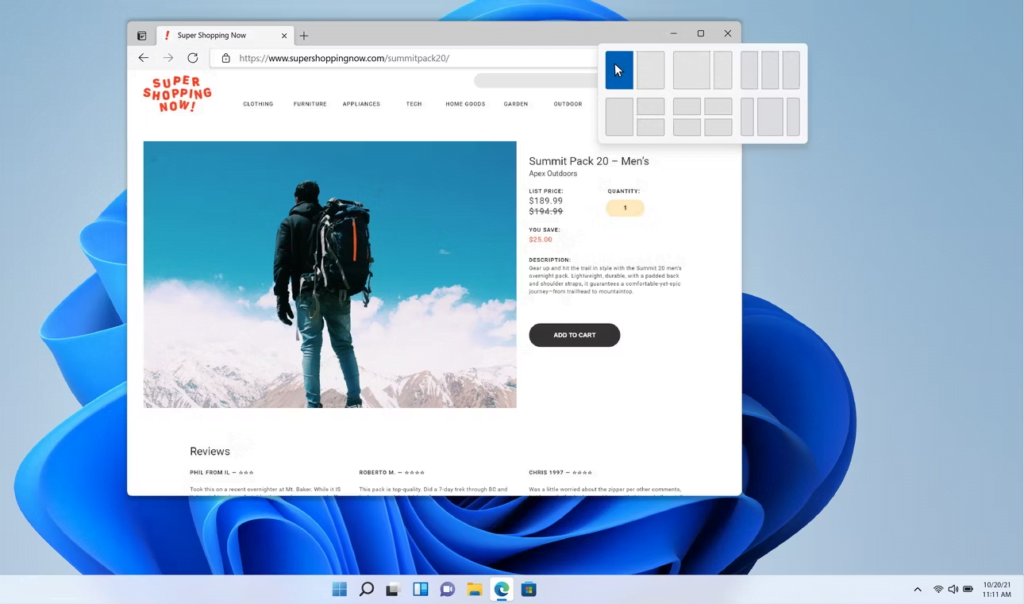Switch to the Super Shopping Now tab
The image size is (1024, 604).
tap(213, 33)
